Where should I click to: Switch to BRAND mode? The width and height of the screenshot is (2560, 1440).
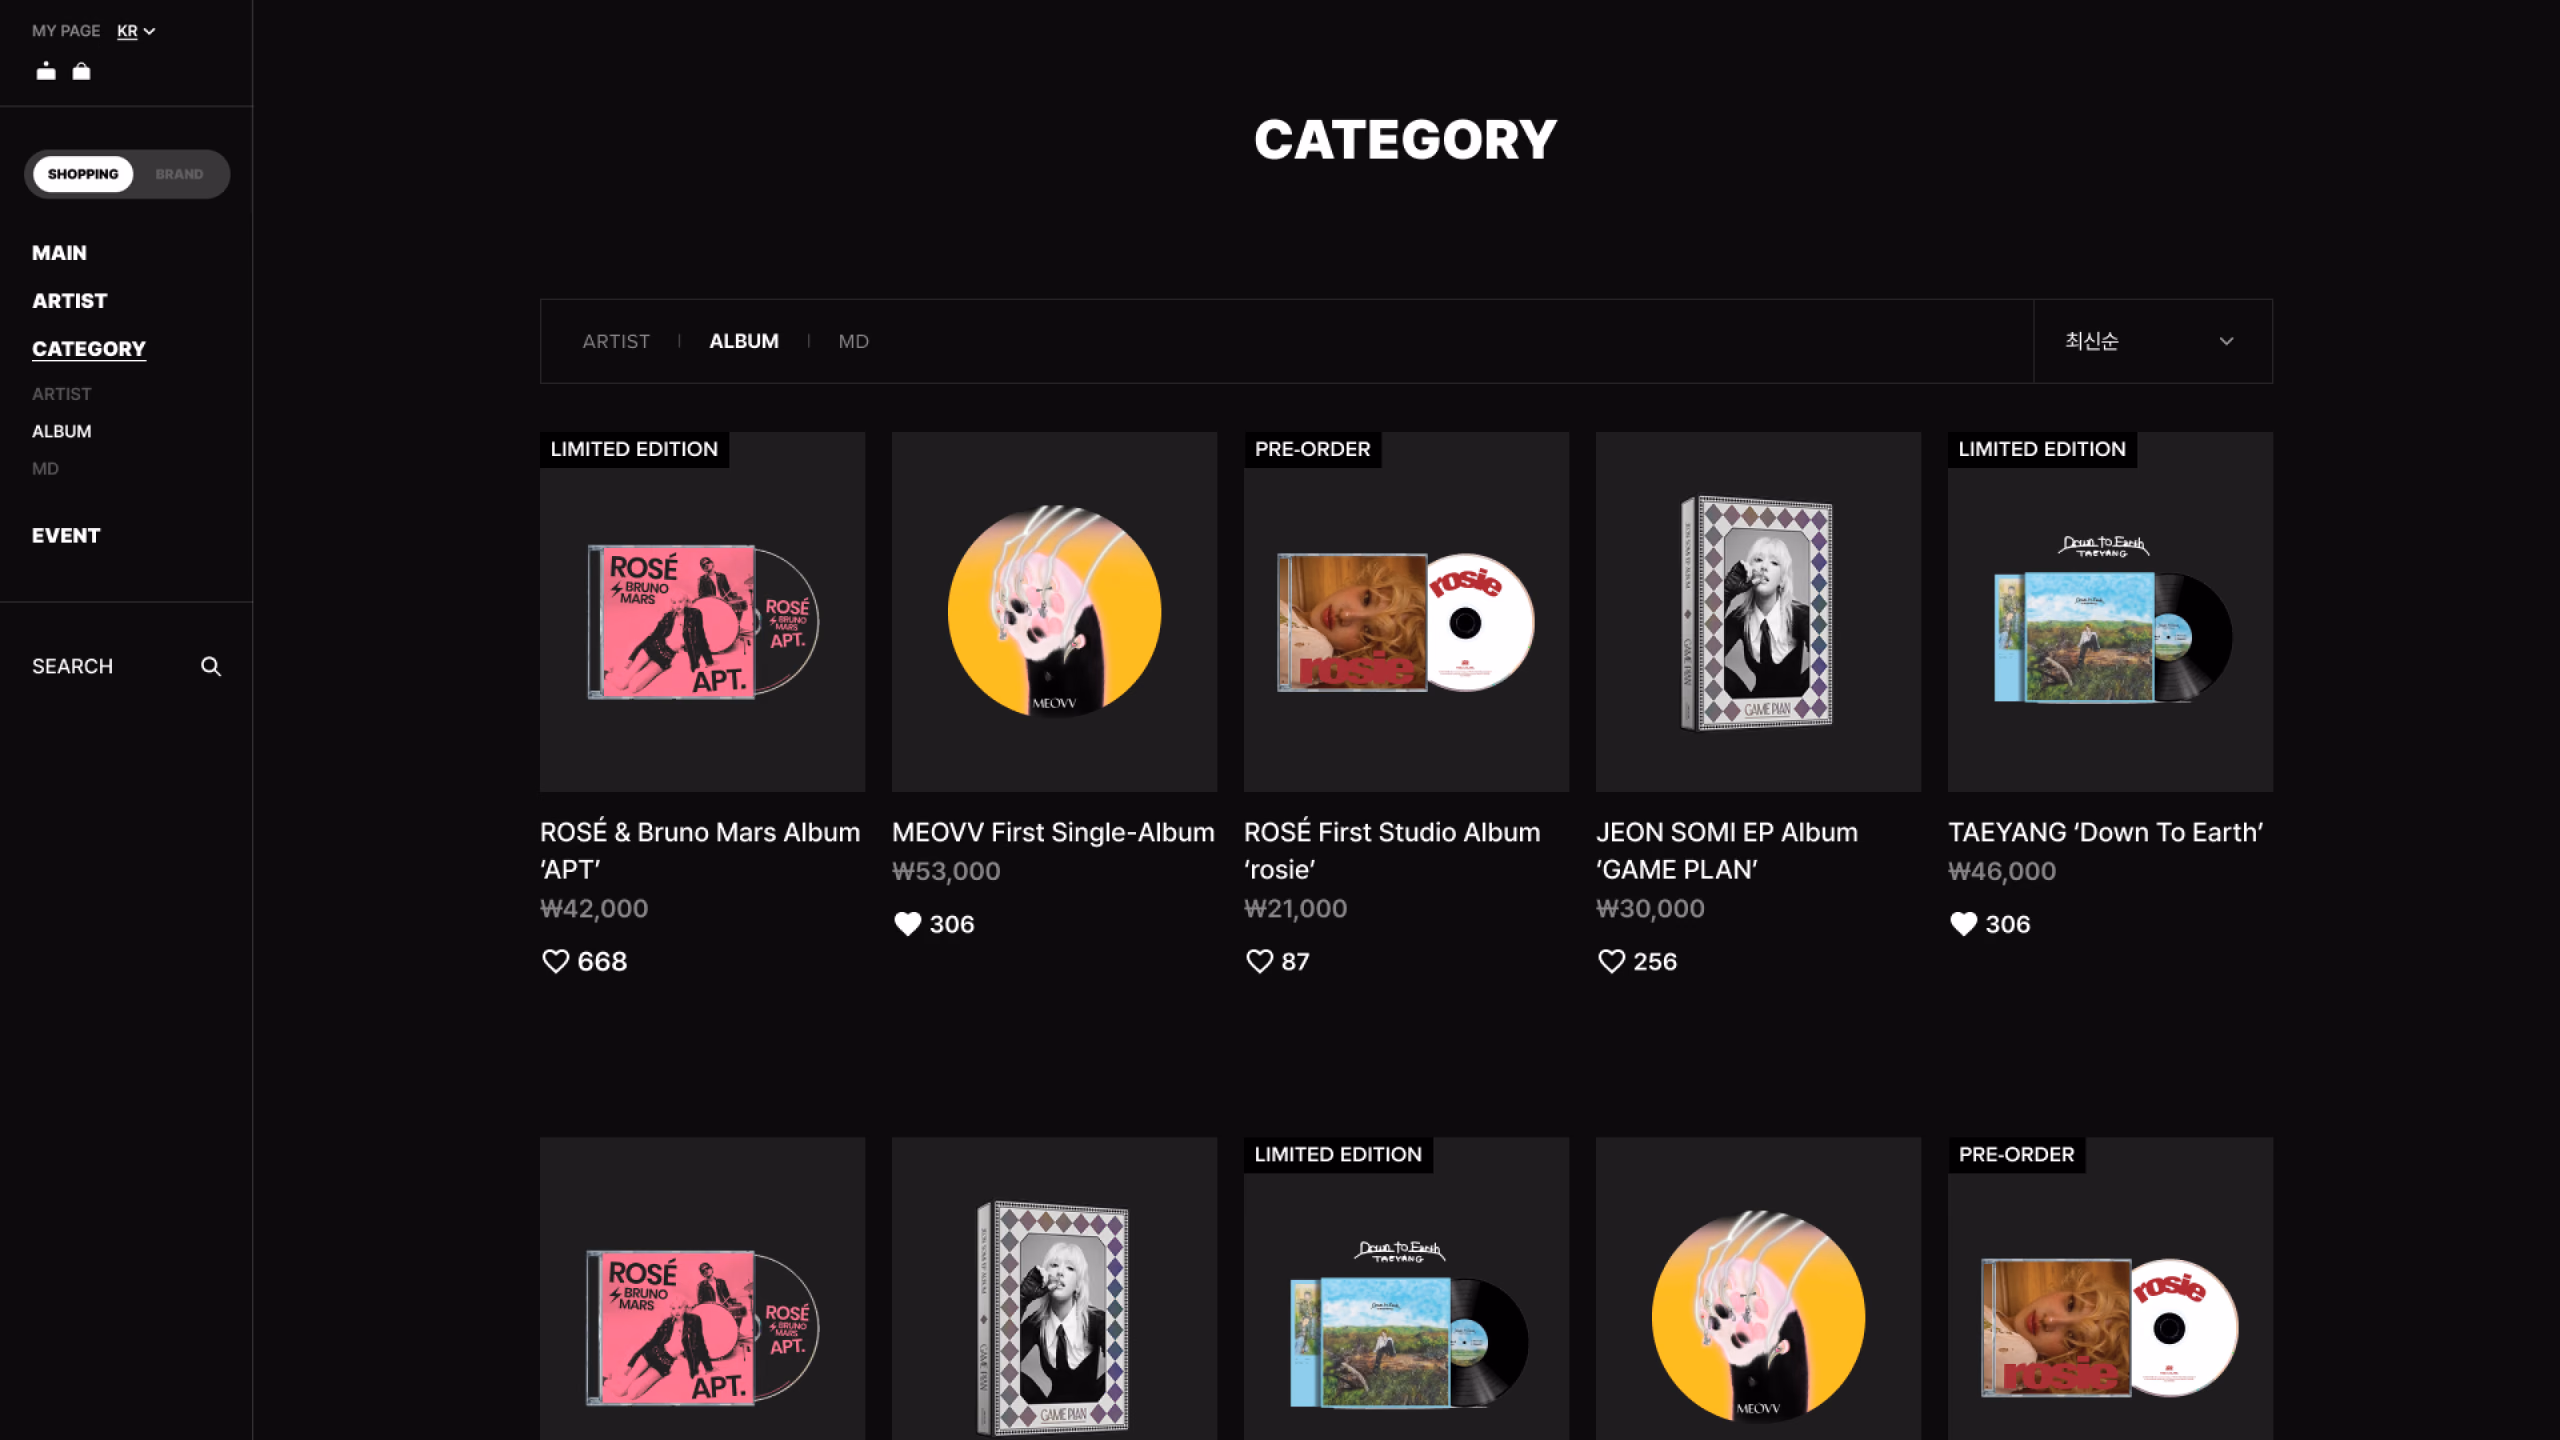(179, 174)
